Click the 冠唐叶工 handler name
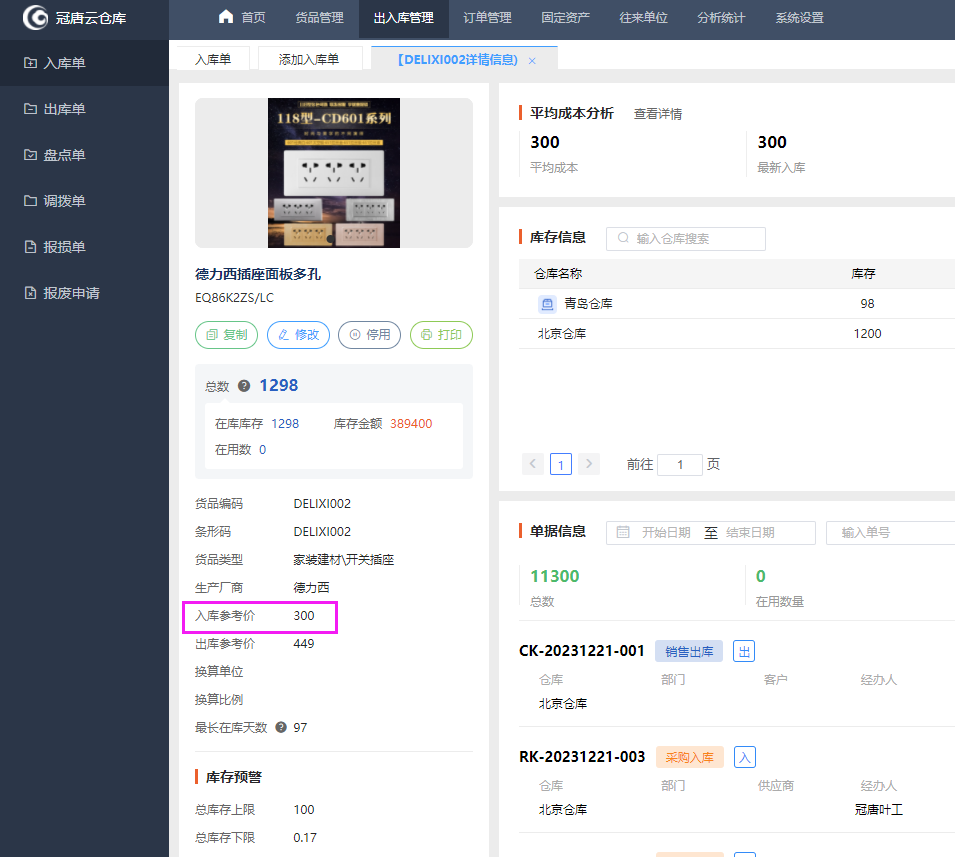 point(879,809)
